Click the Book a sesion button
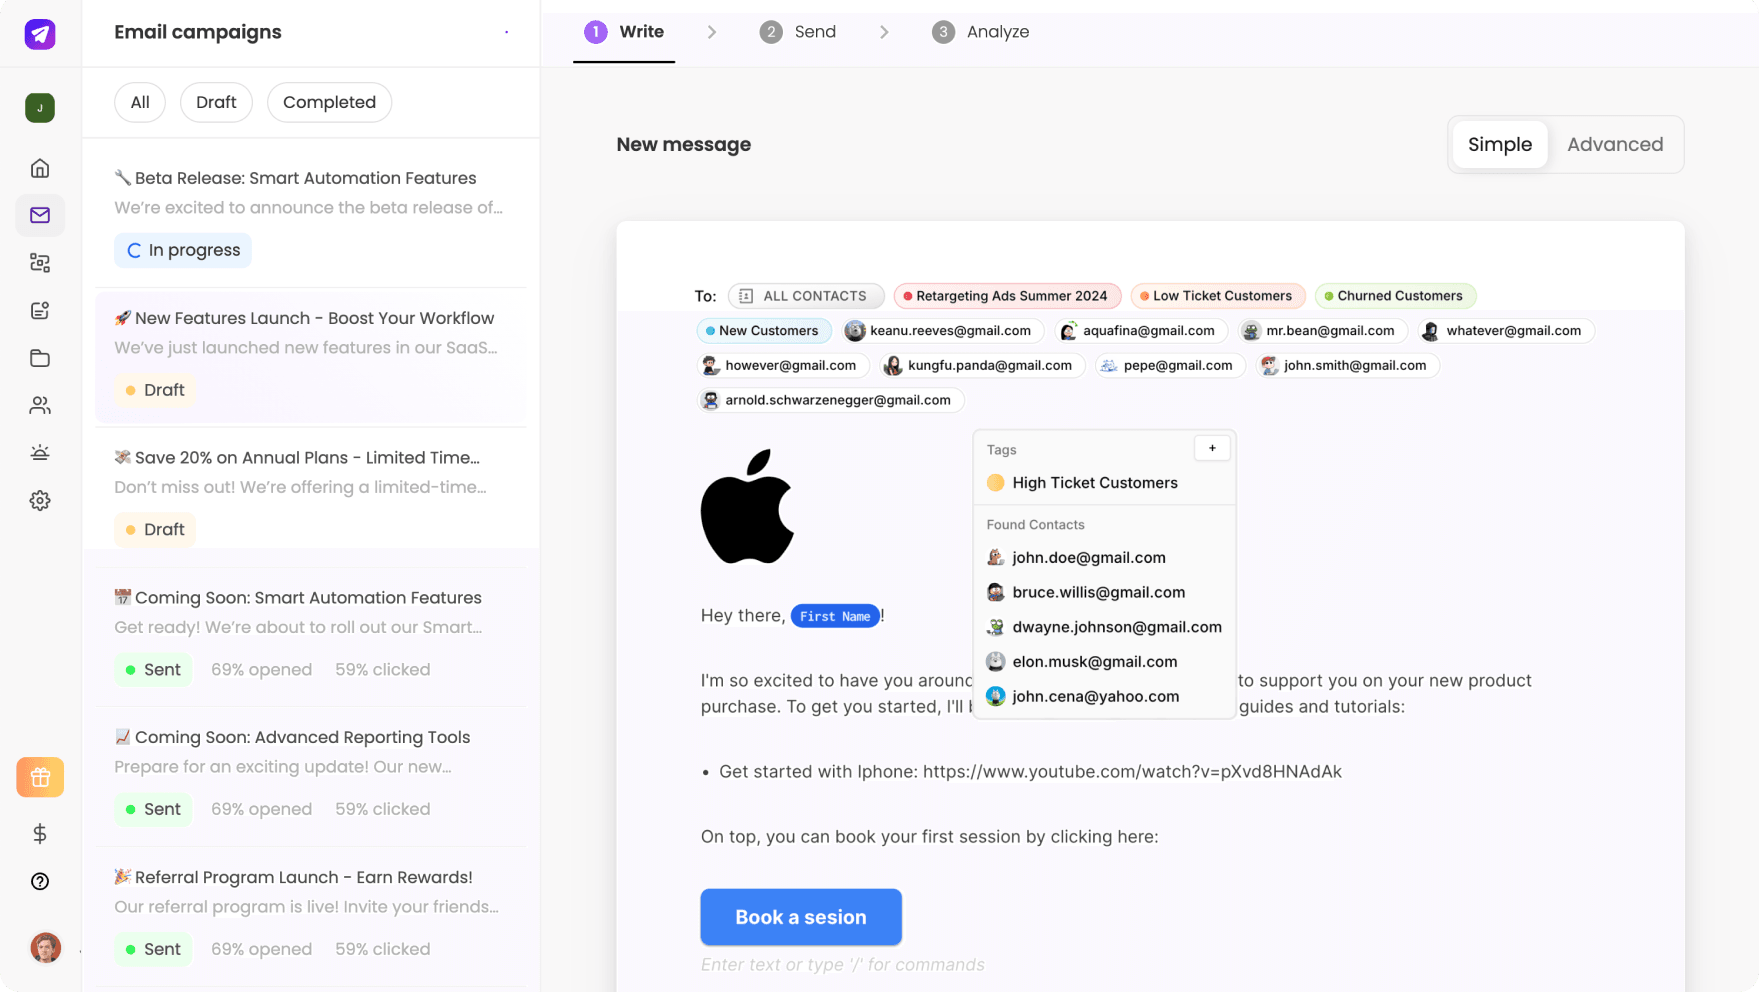The image size is (1759, 992). click(x=800, y=917)
